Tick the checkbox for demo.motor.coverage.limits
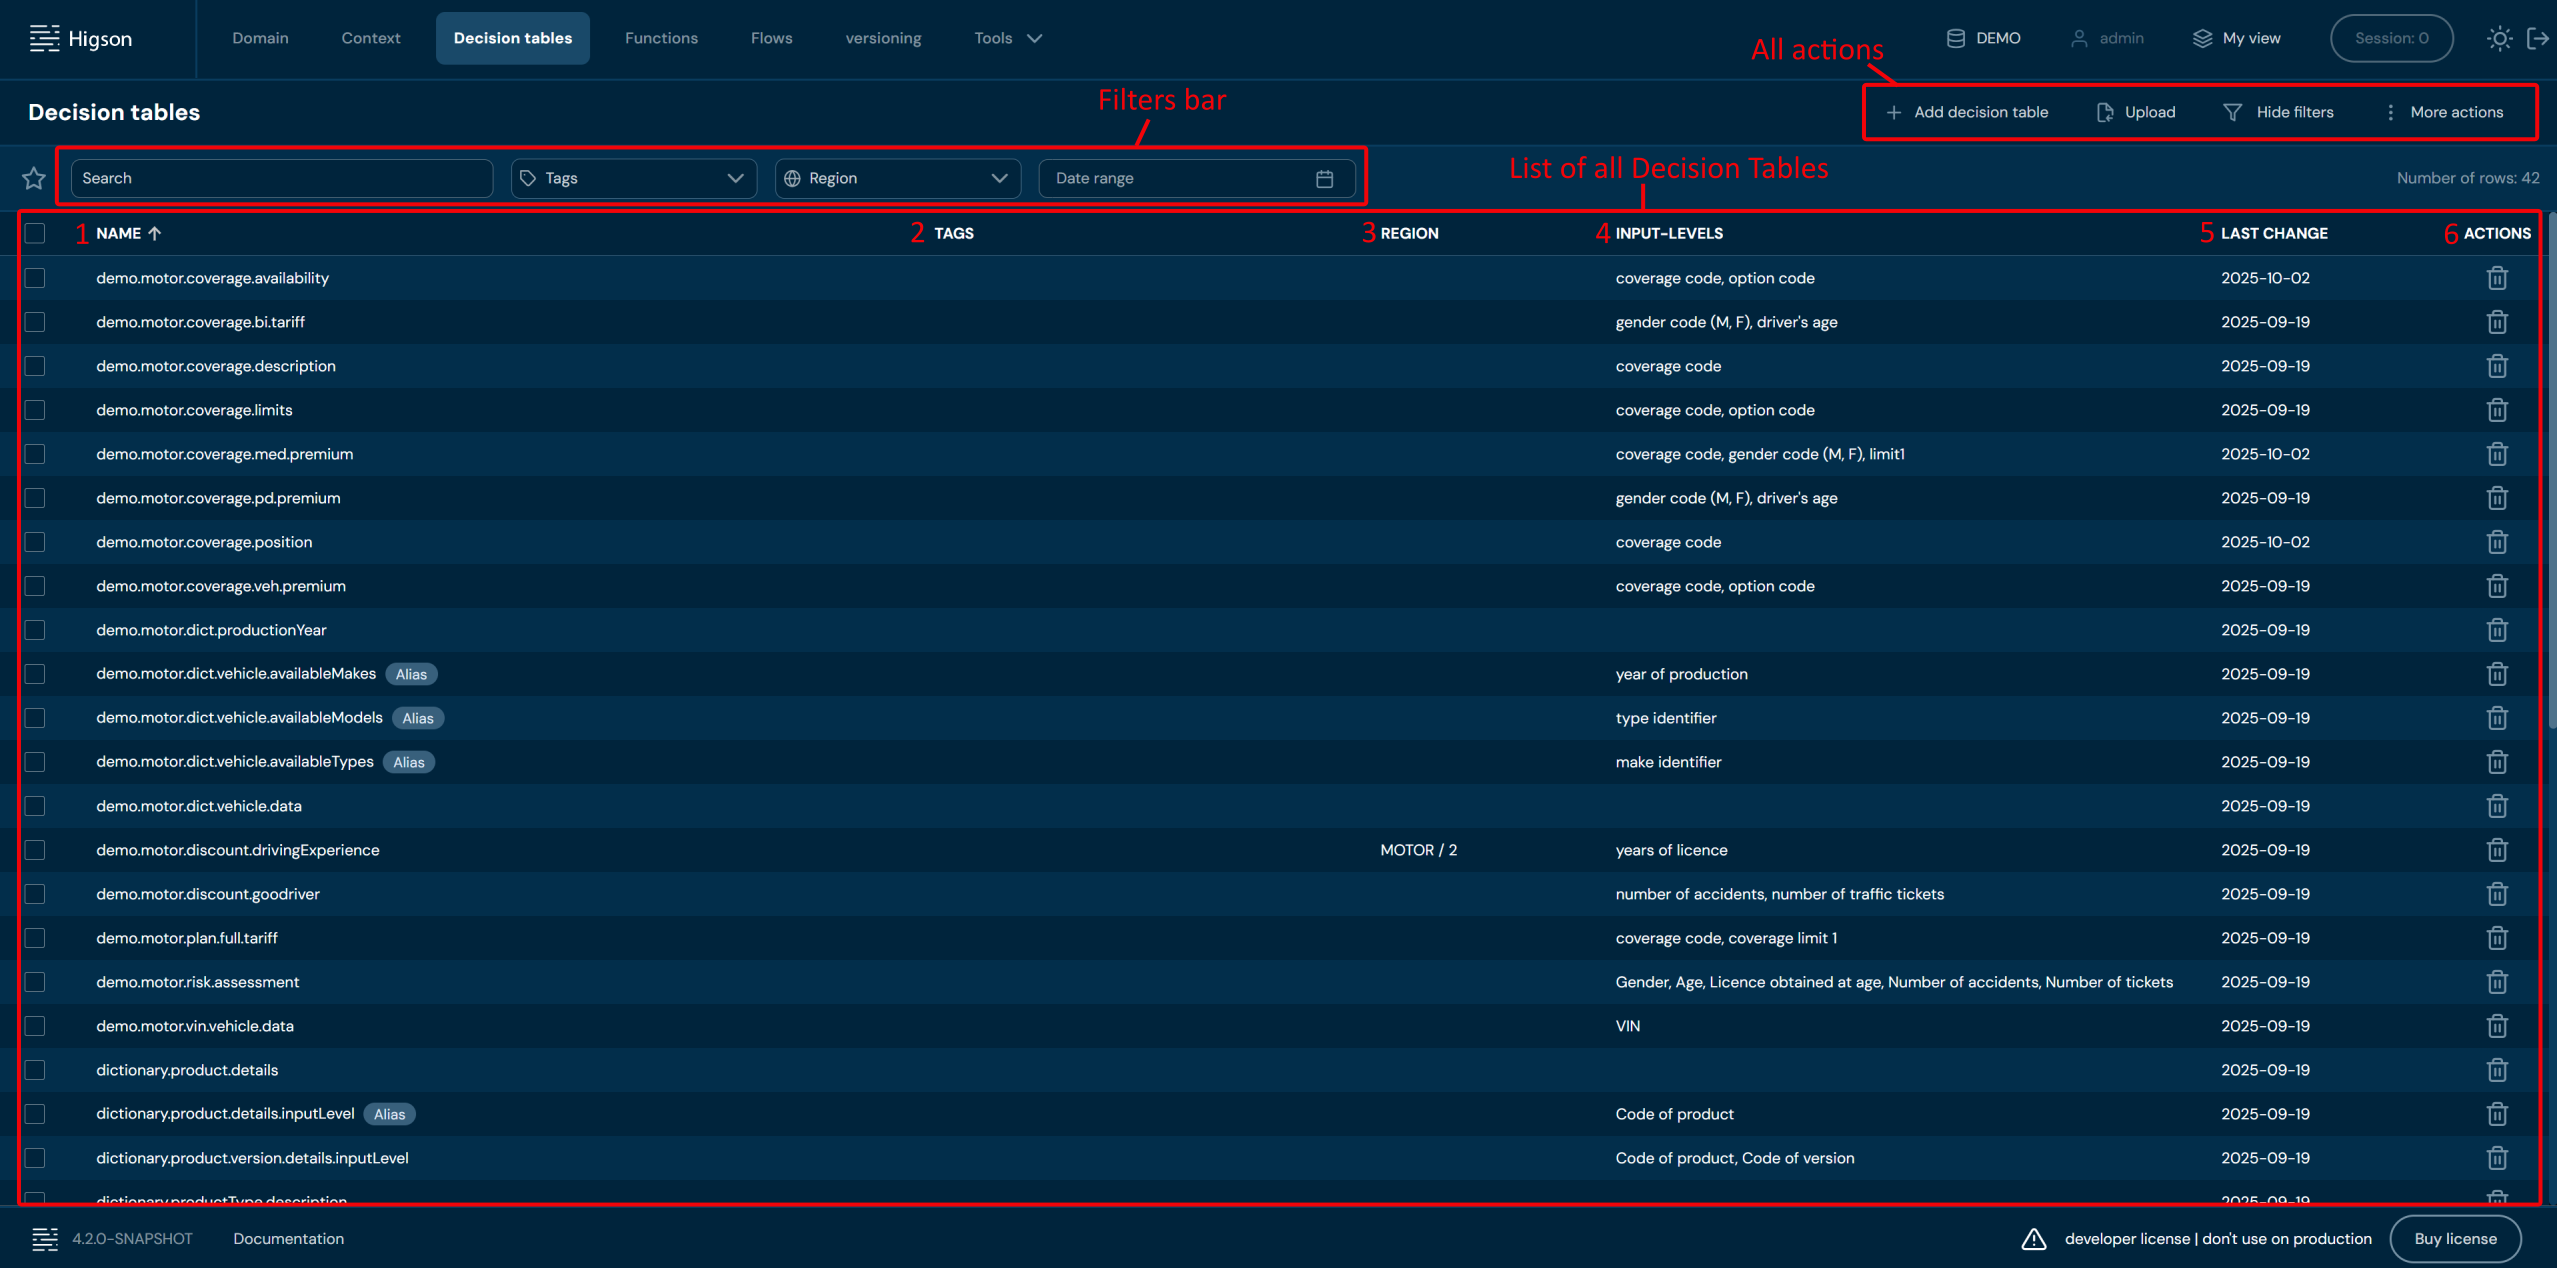This screenshot has height=1268, width=2557. [x=35, y=410]
